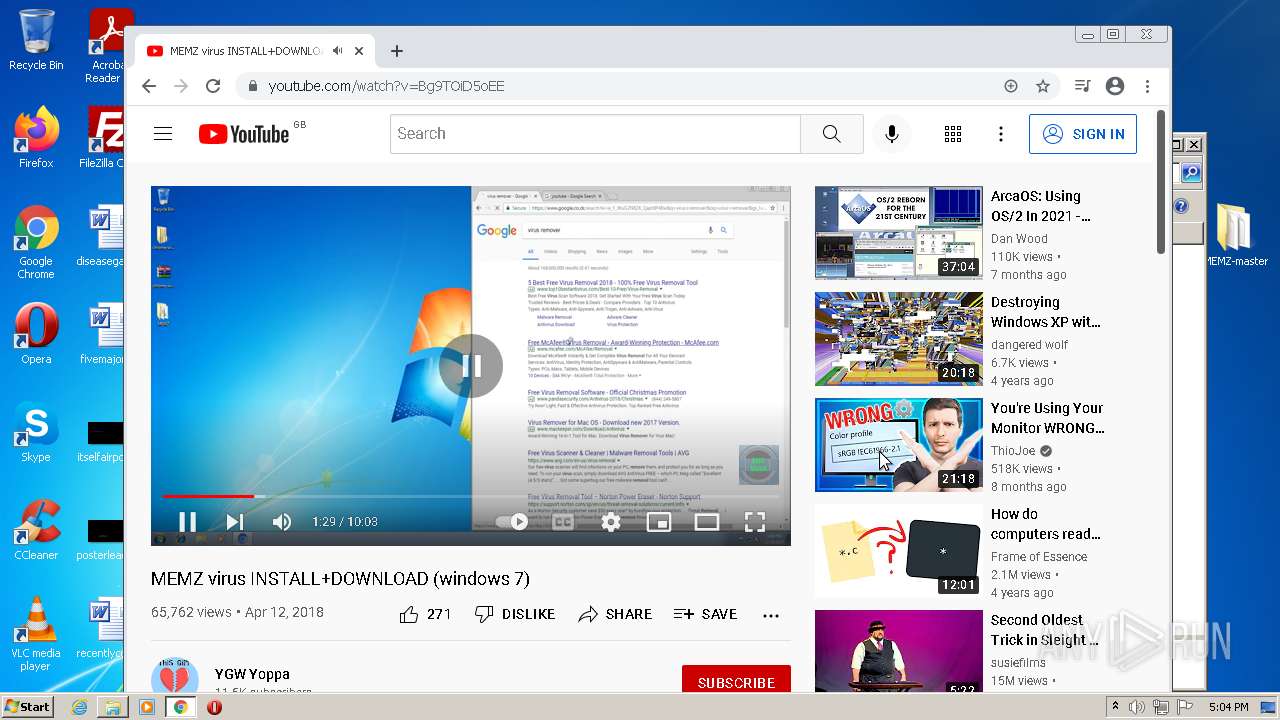
Task: Reload the YouTube page
Action: pyautogui.click(x=213, y=86)
